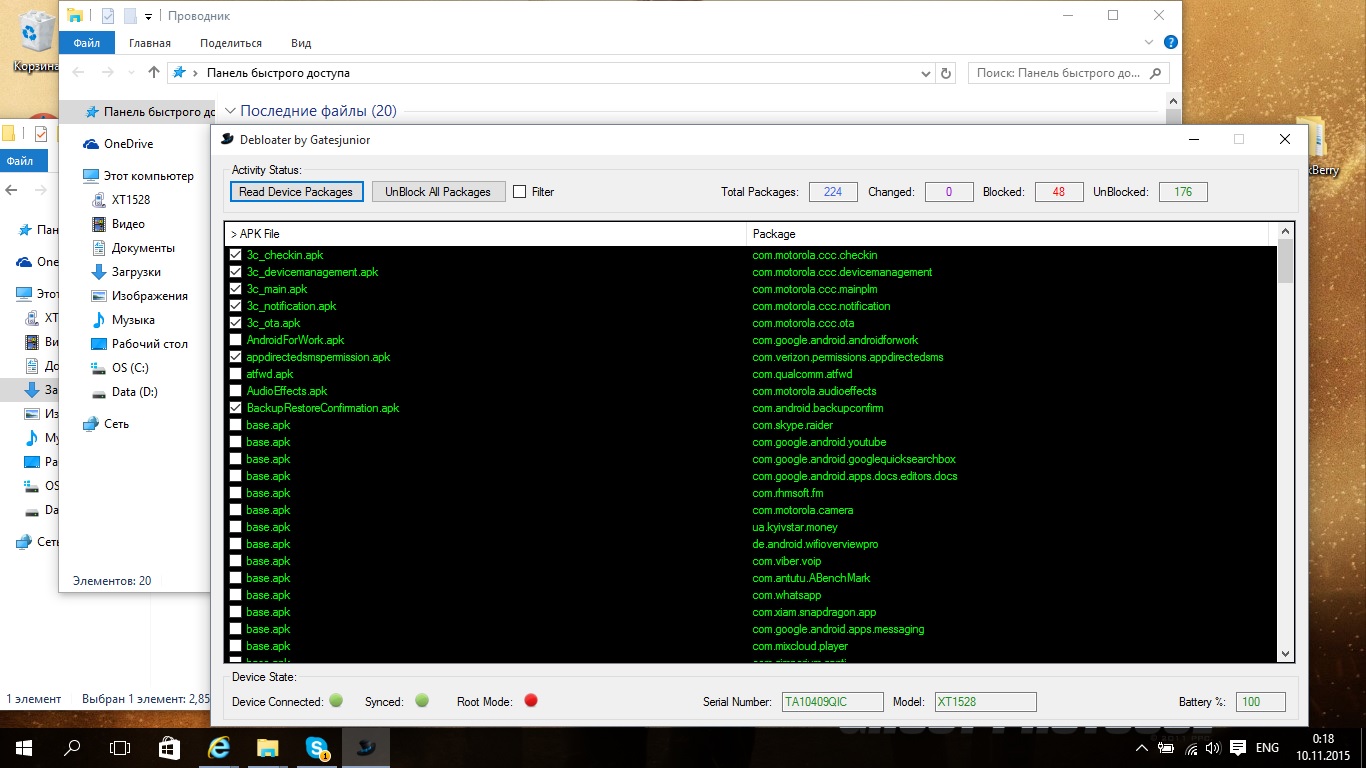Click the Model XT1528 field
Screen dimensions: 1366x768
pos(985,702)
